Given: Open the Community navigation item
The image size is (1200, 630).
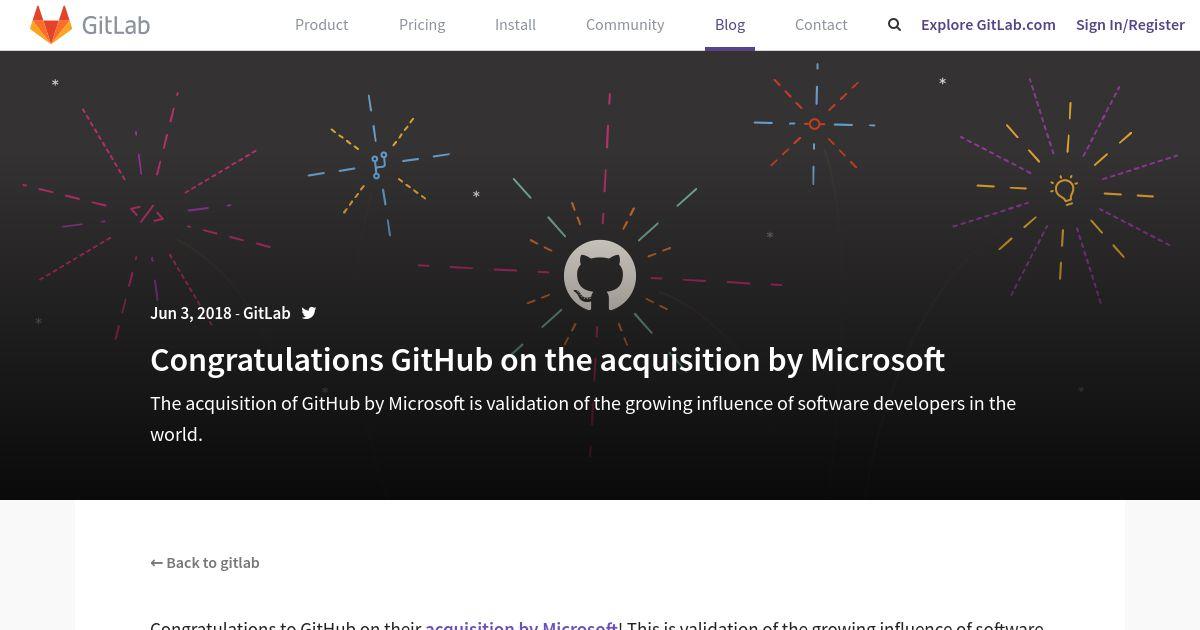Looking at the screenshot, I should 625,24.
